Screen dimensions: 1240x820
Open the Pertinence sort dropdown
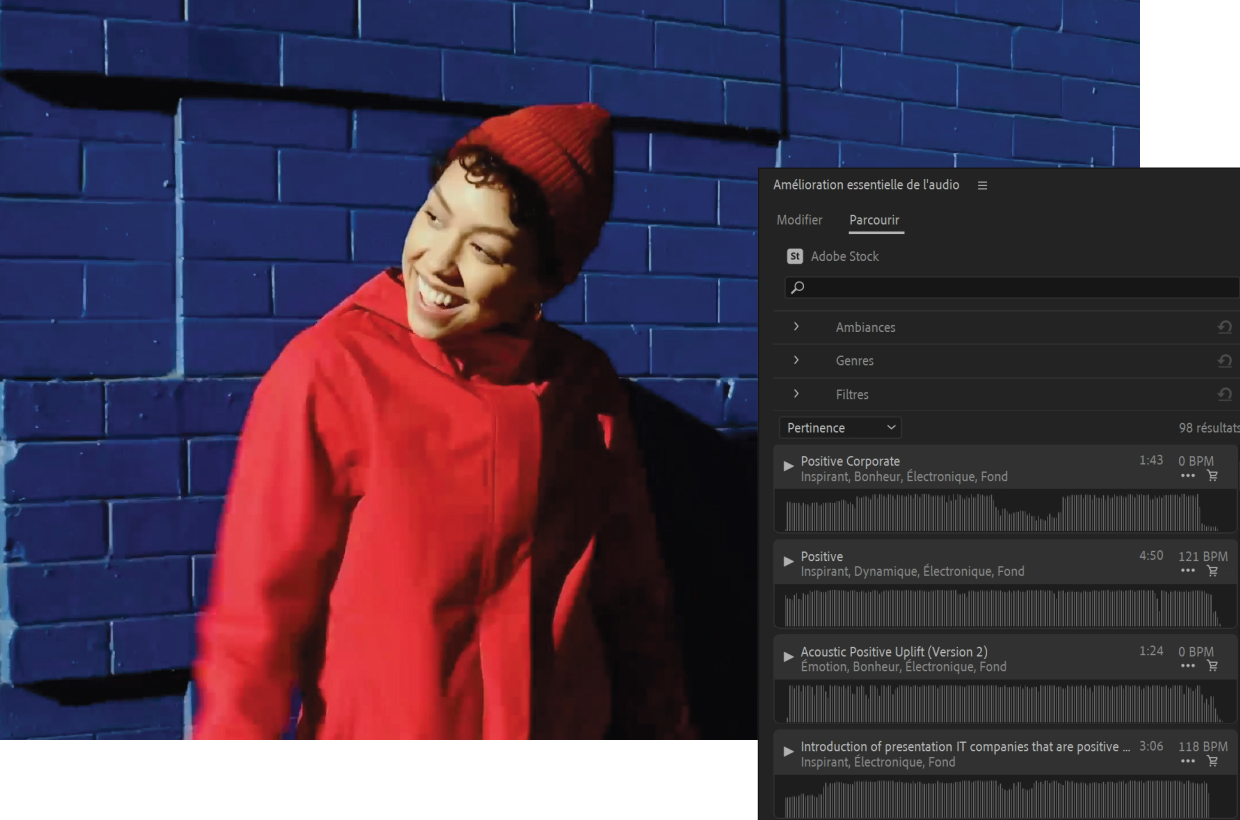(840, 428)
